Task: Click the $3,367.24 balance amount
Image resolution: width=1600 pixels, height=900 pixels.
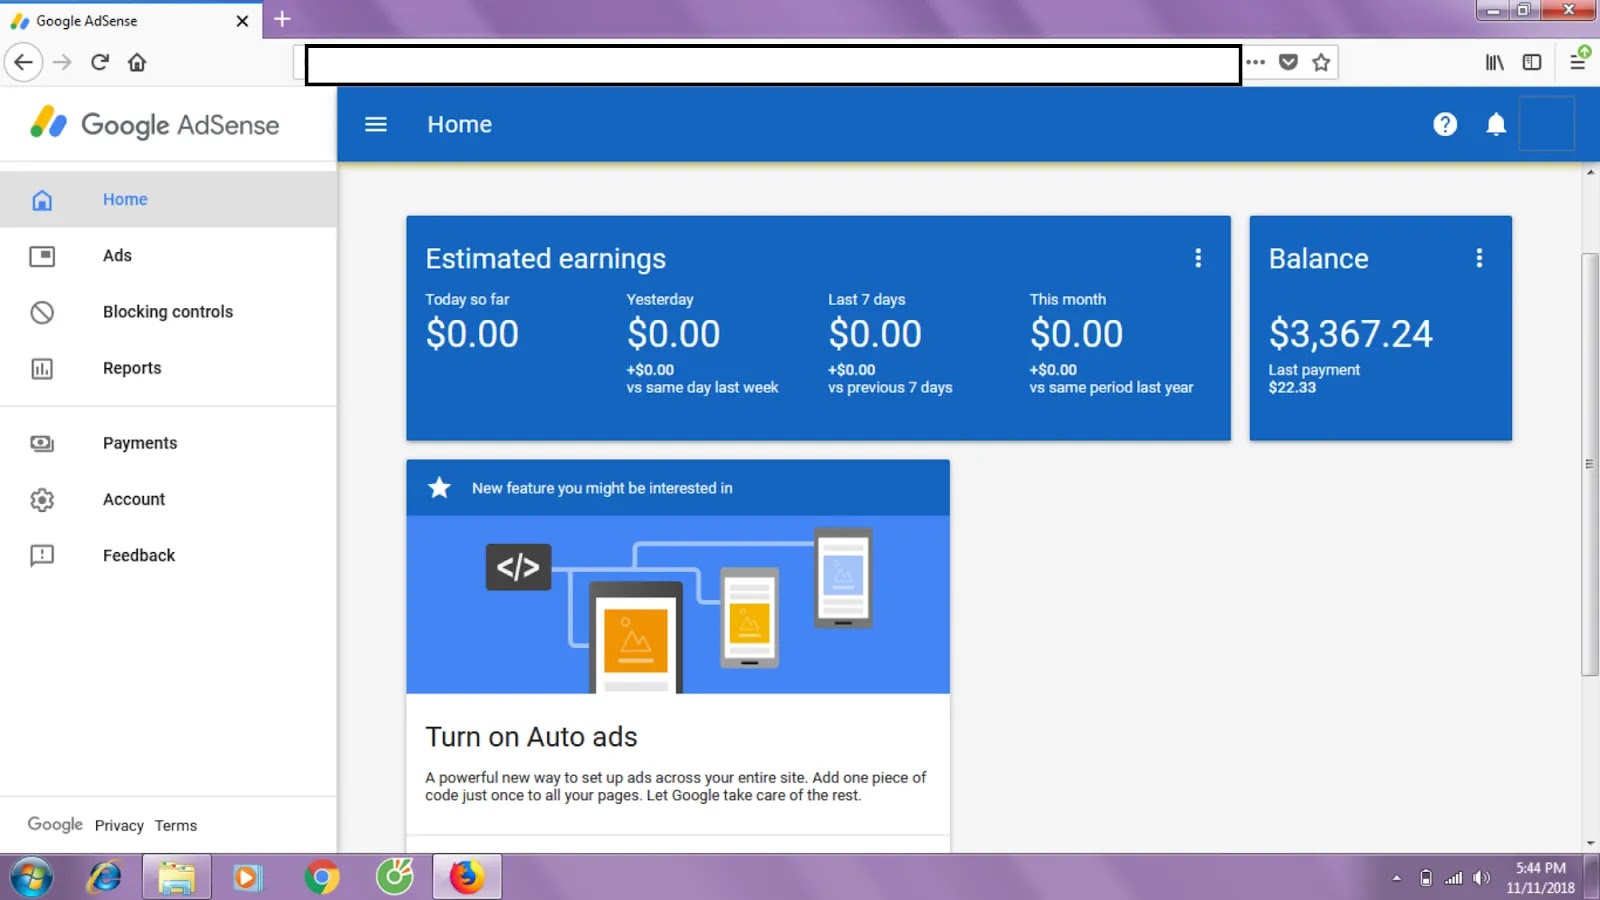Action: pos(1350,334)
